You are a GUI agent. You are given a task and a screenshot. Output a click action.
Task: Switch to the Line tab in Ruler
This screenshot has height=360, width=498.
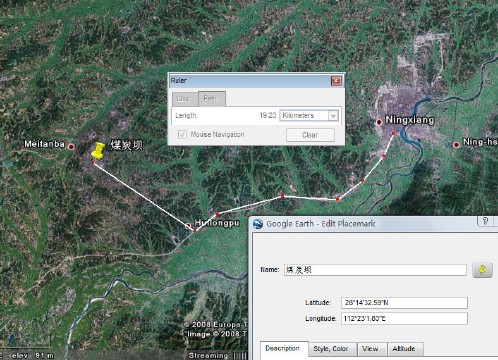coord(183,99)
